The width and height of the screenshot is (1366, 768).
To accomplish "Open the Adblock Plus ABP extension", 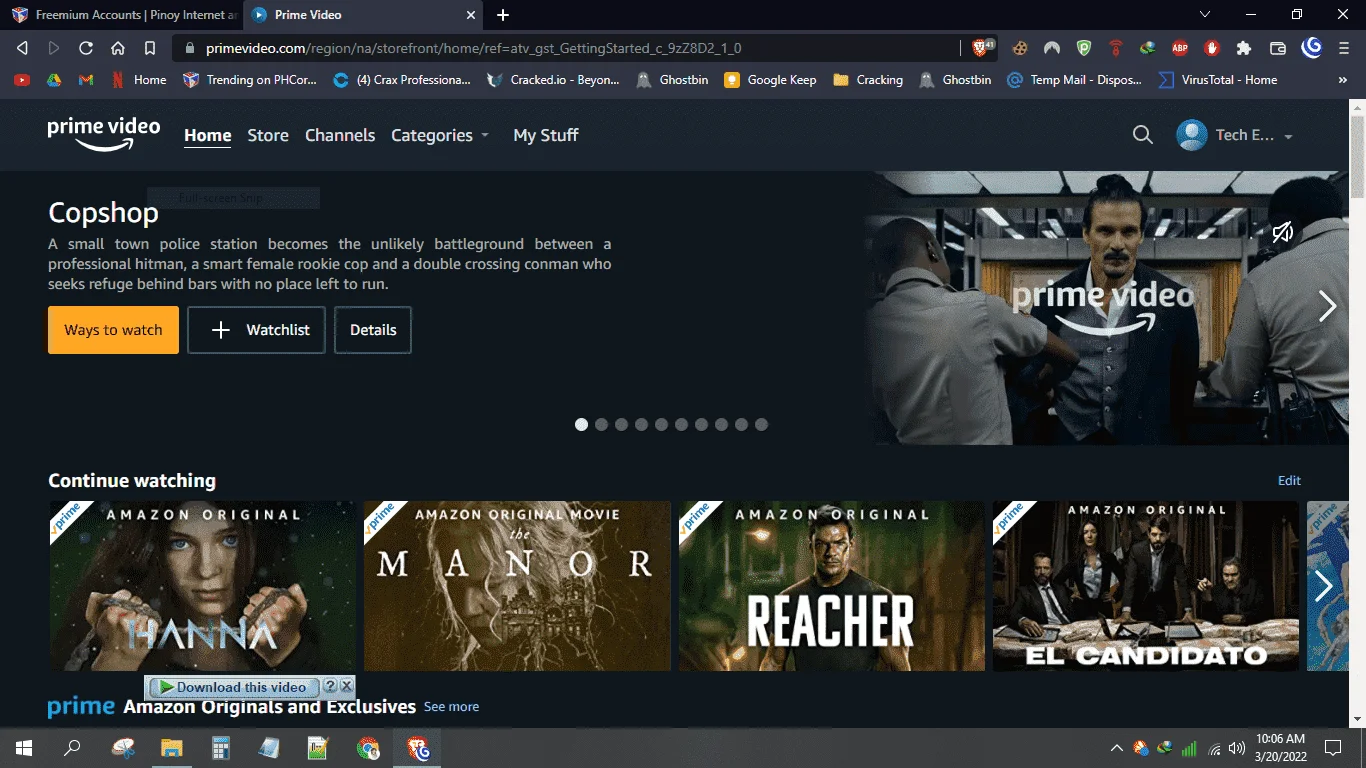I will coord(1180,48).
